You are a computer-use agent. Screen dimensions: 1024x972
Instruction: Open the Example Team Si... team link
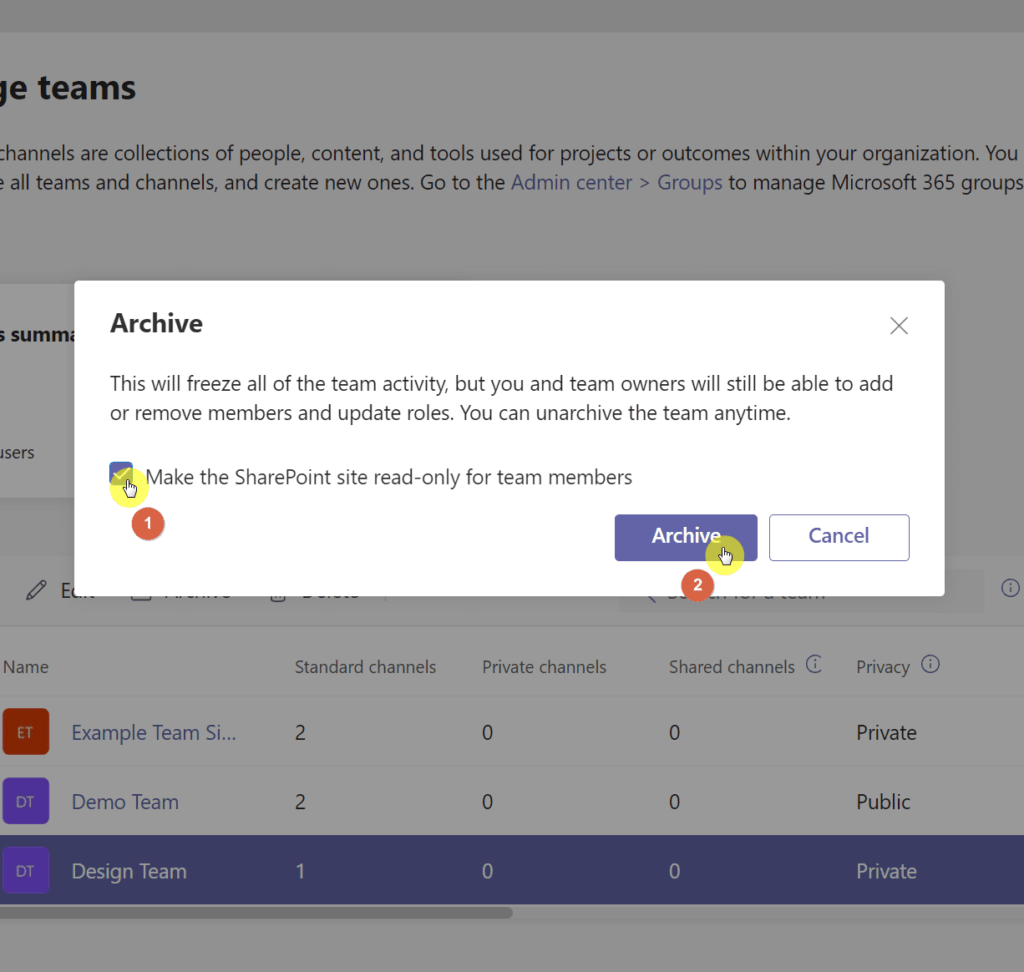click(153, 732)
